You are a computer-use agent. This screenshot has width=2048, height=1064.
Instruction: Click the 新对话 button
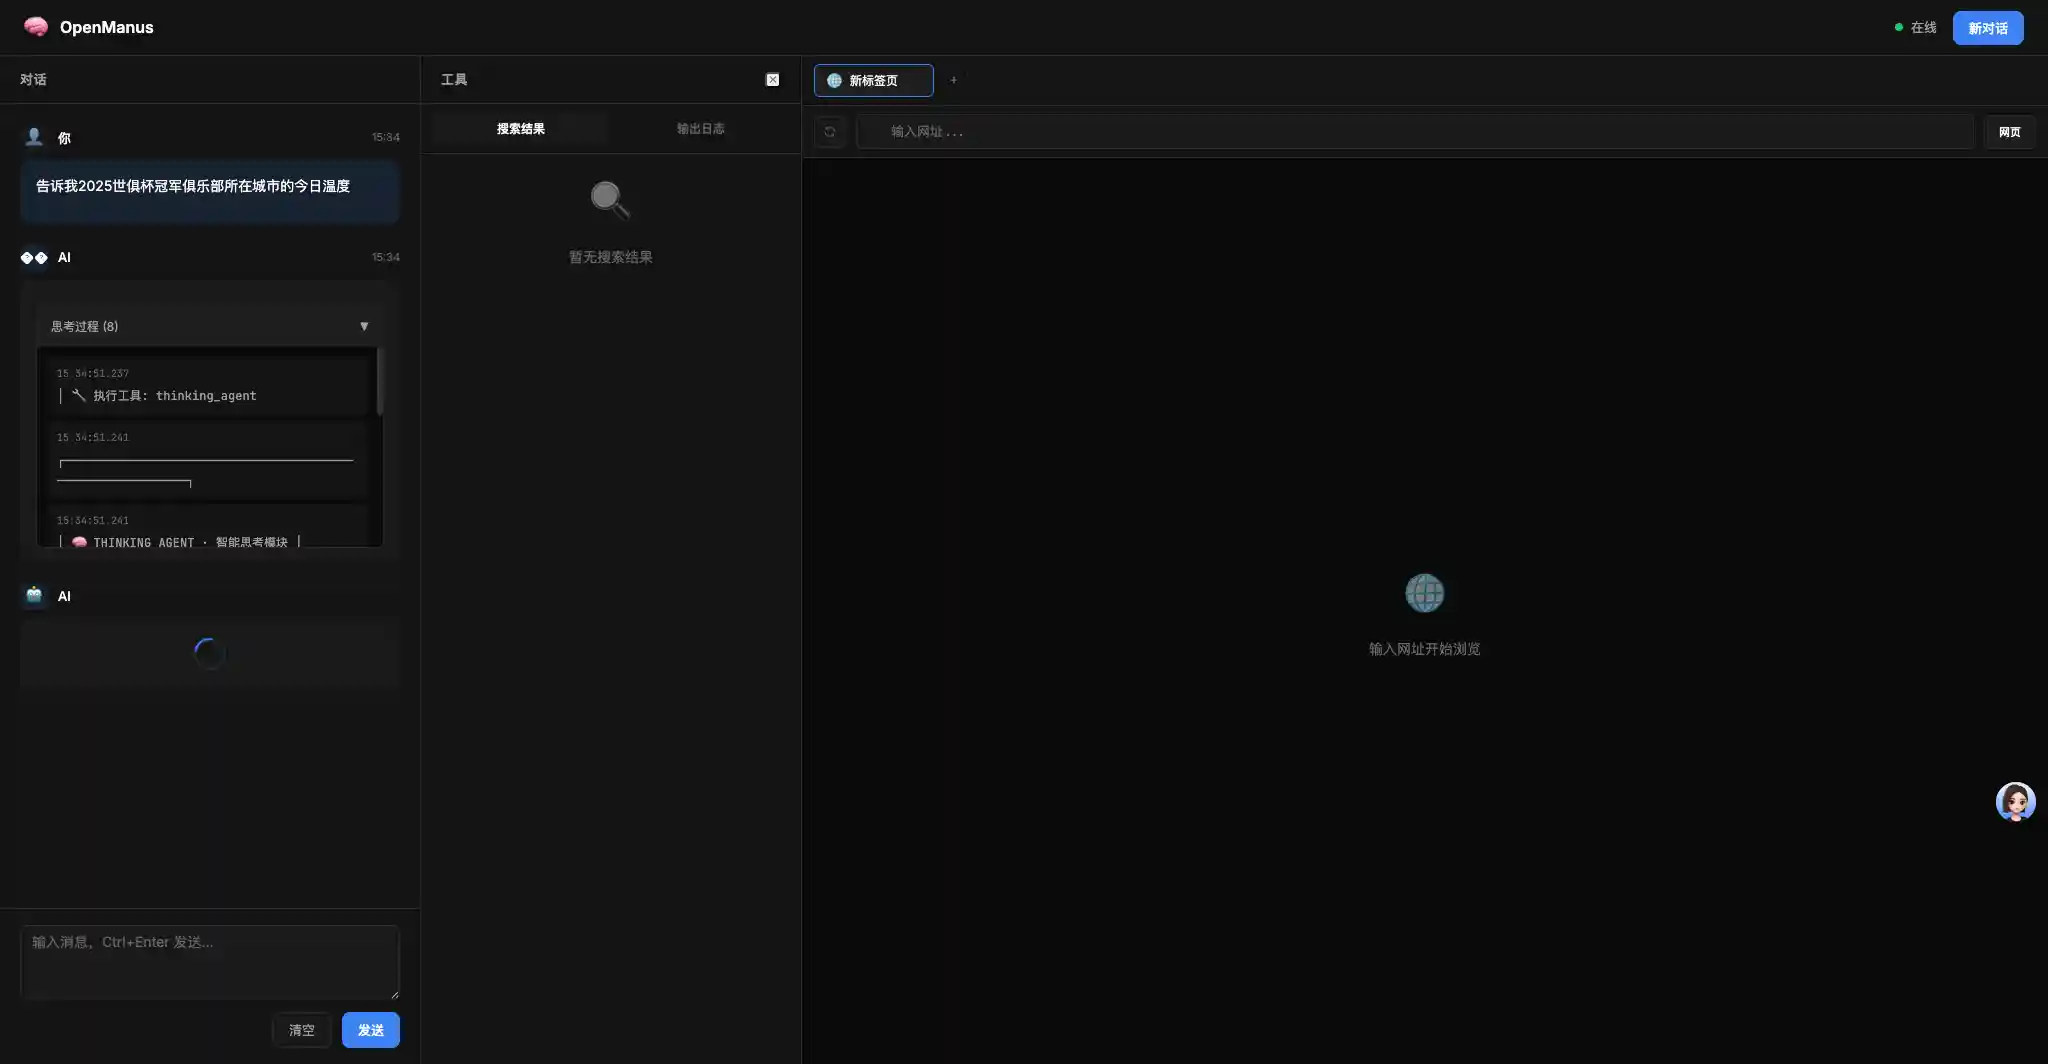pos(1986,27)
